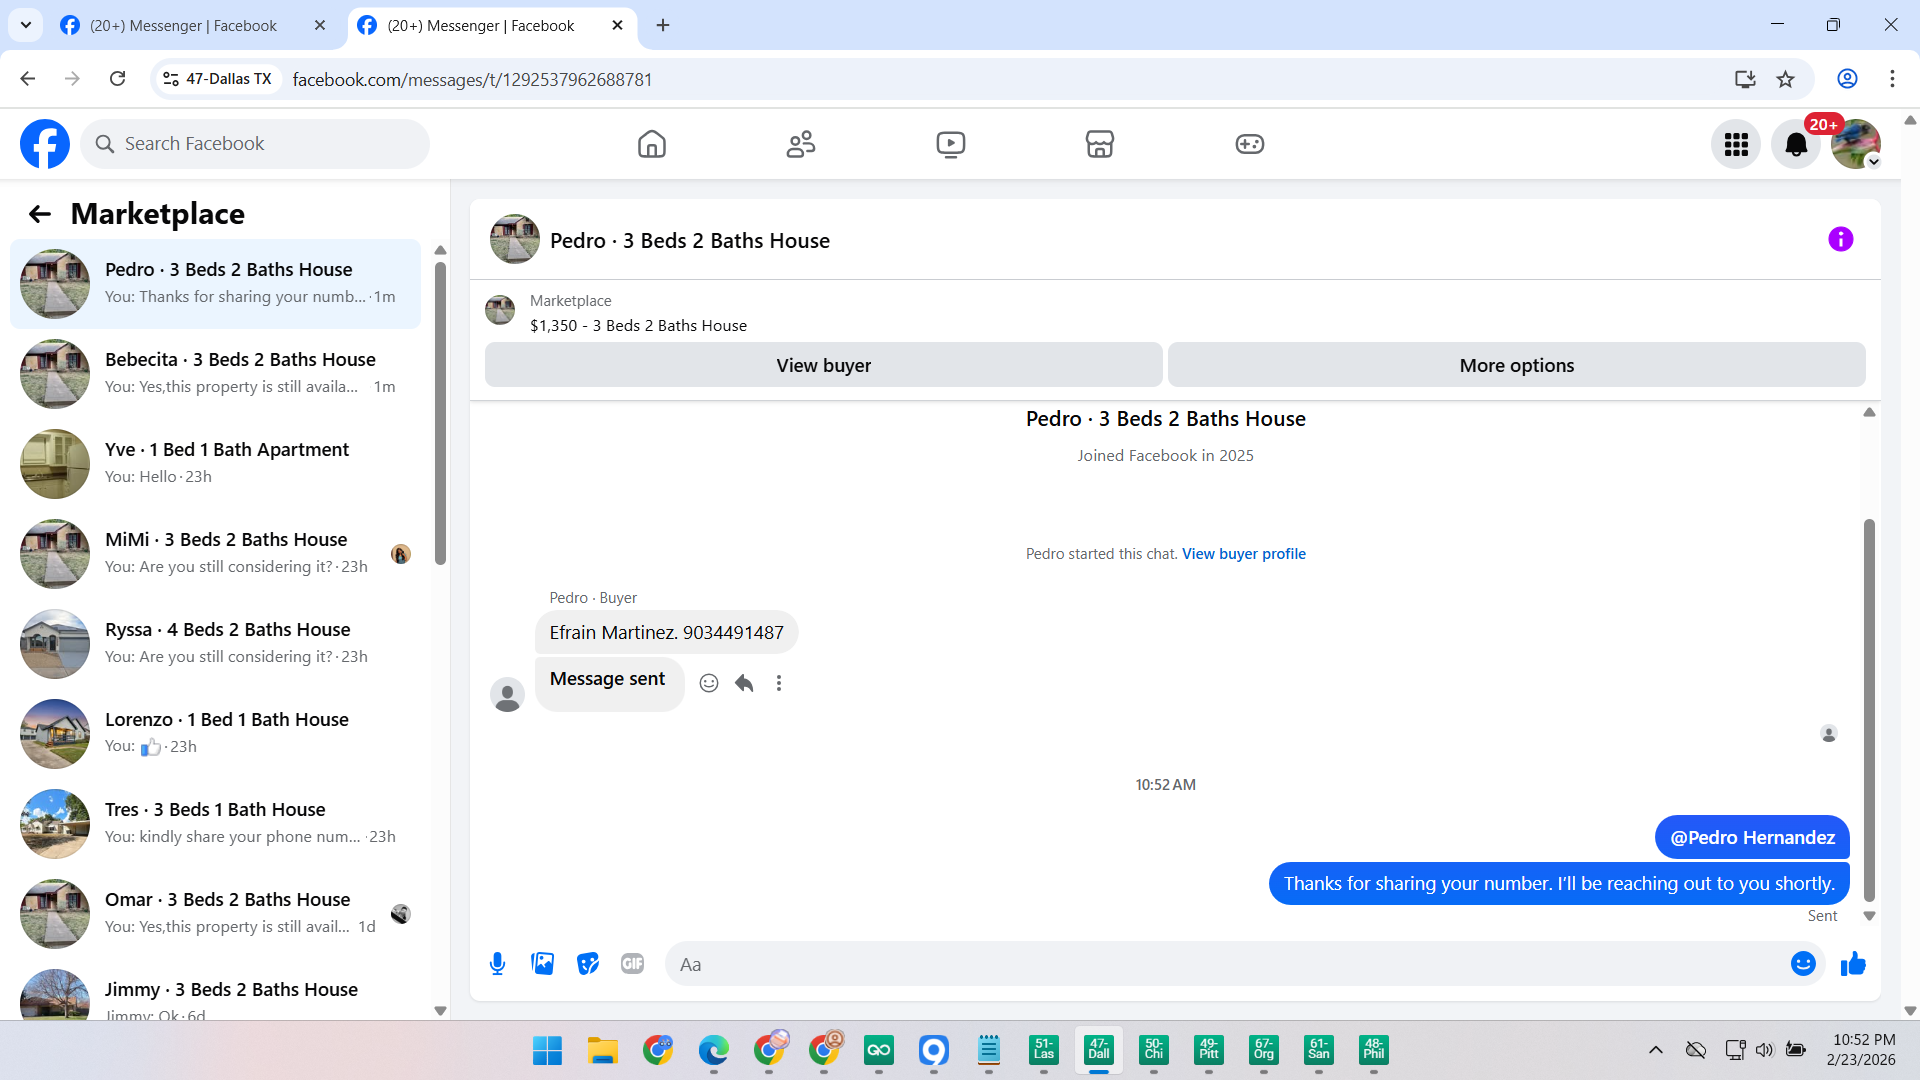Screen dimensions: 1920x1080
Task: Click the voice clip microphone icon
Action: [497, 964]
